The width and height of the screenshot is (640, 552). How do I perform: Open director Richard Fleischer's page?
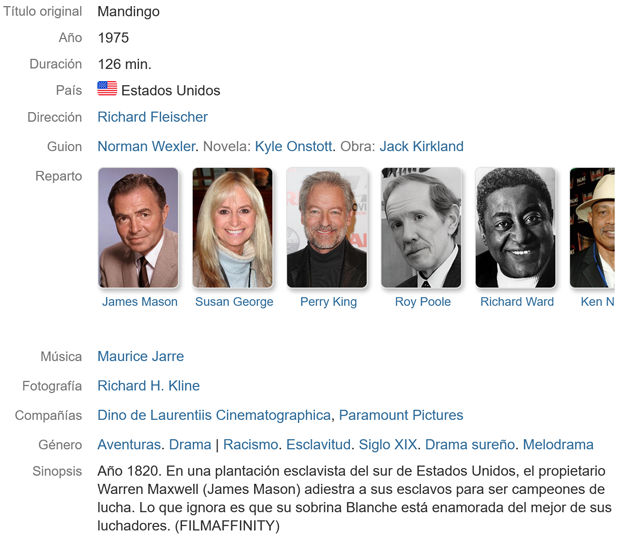point(152,117)
